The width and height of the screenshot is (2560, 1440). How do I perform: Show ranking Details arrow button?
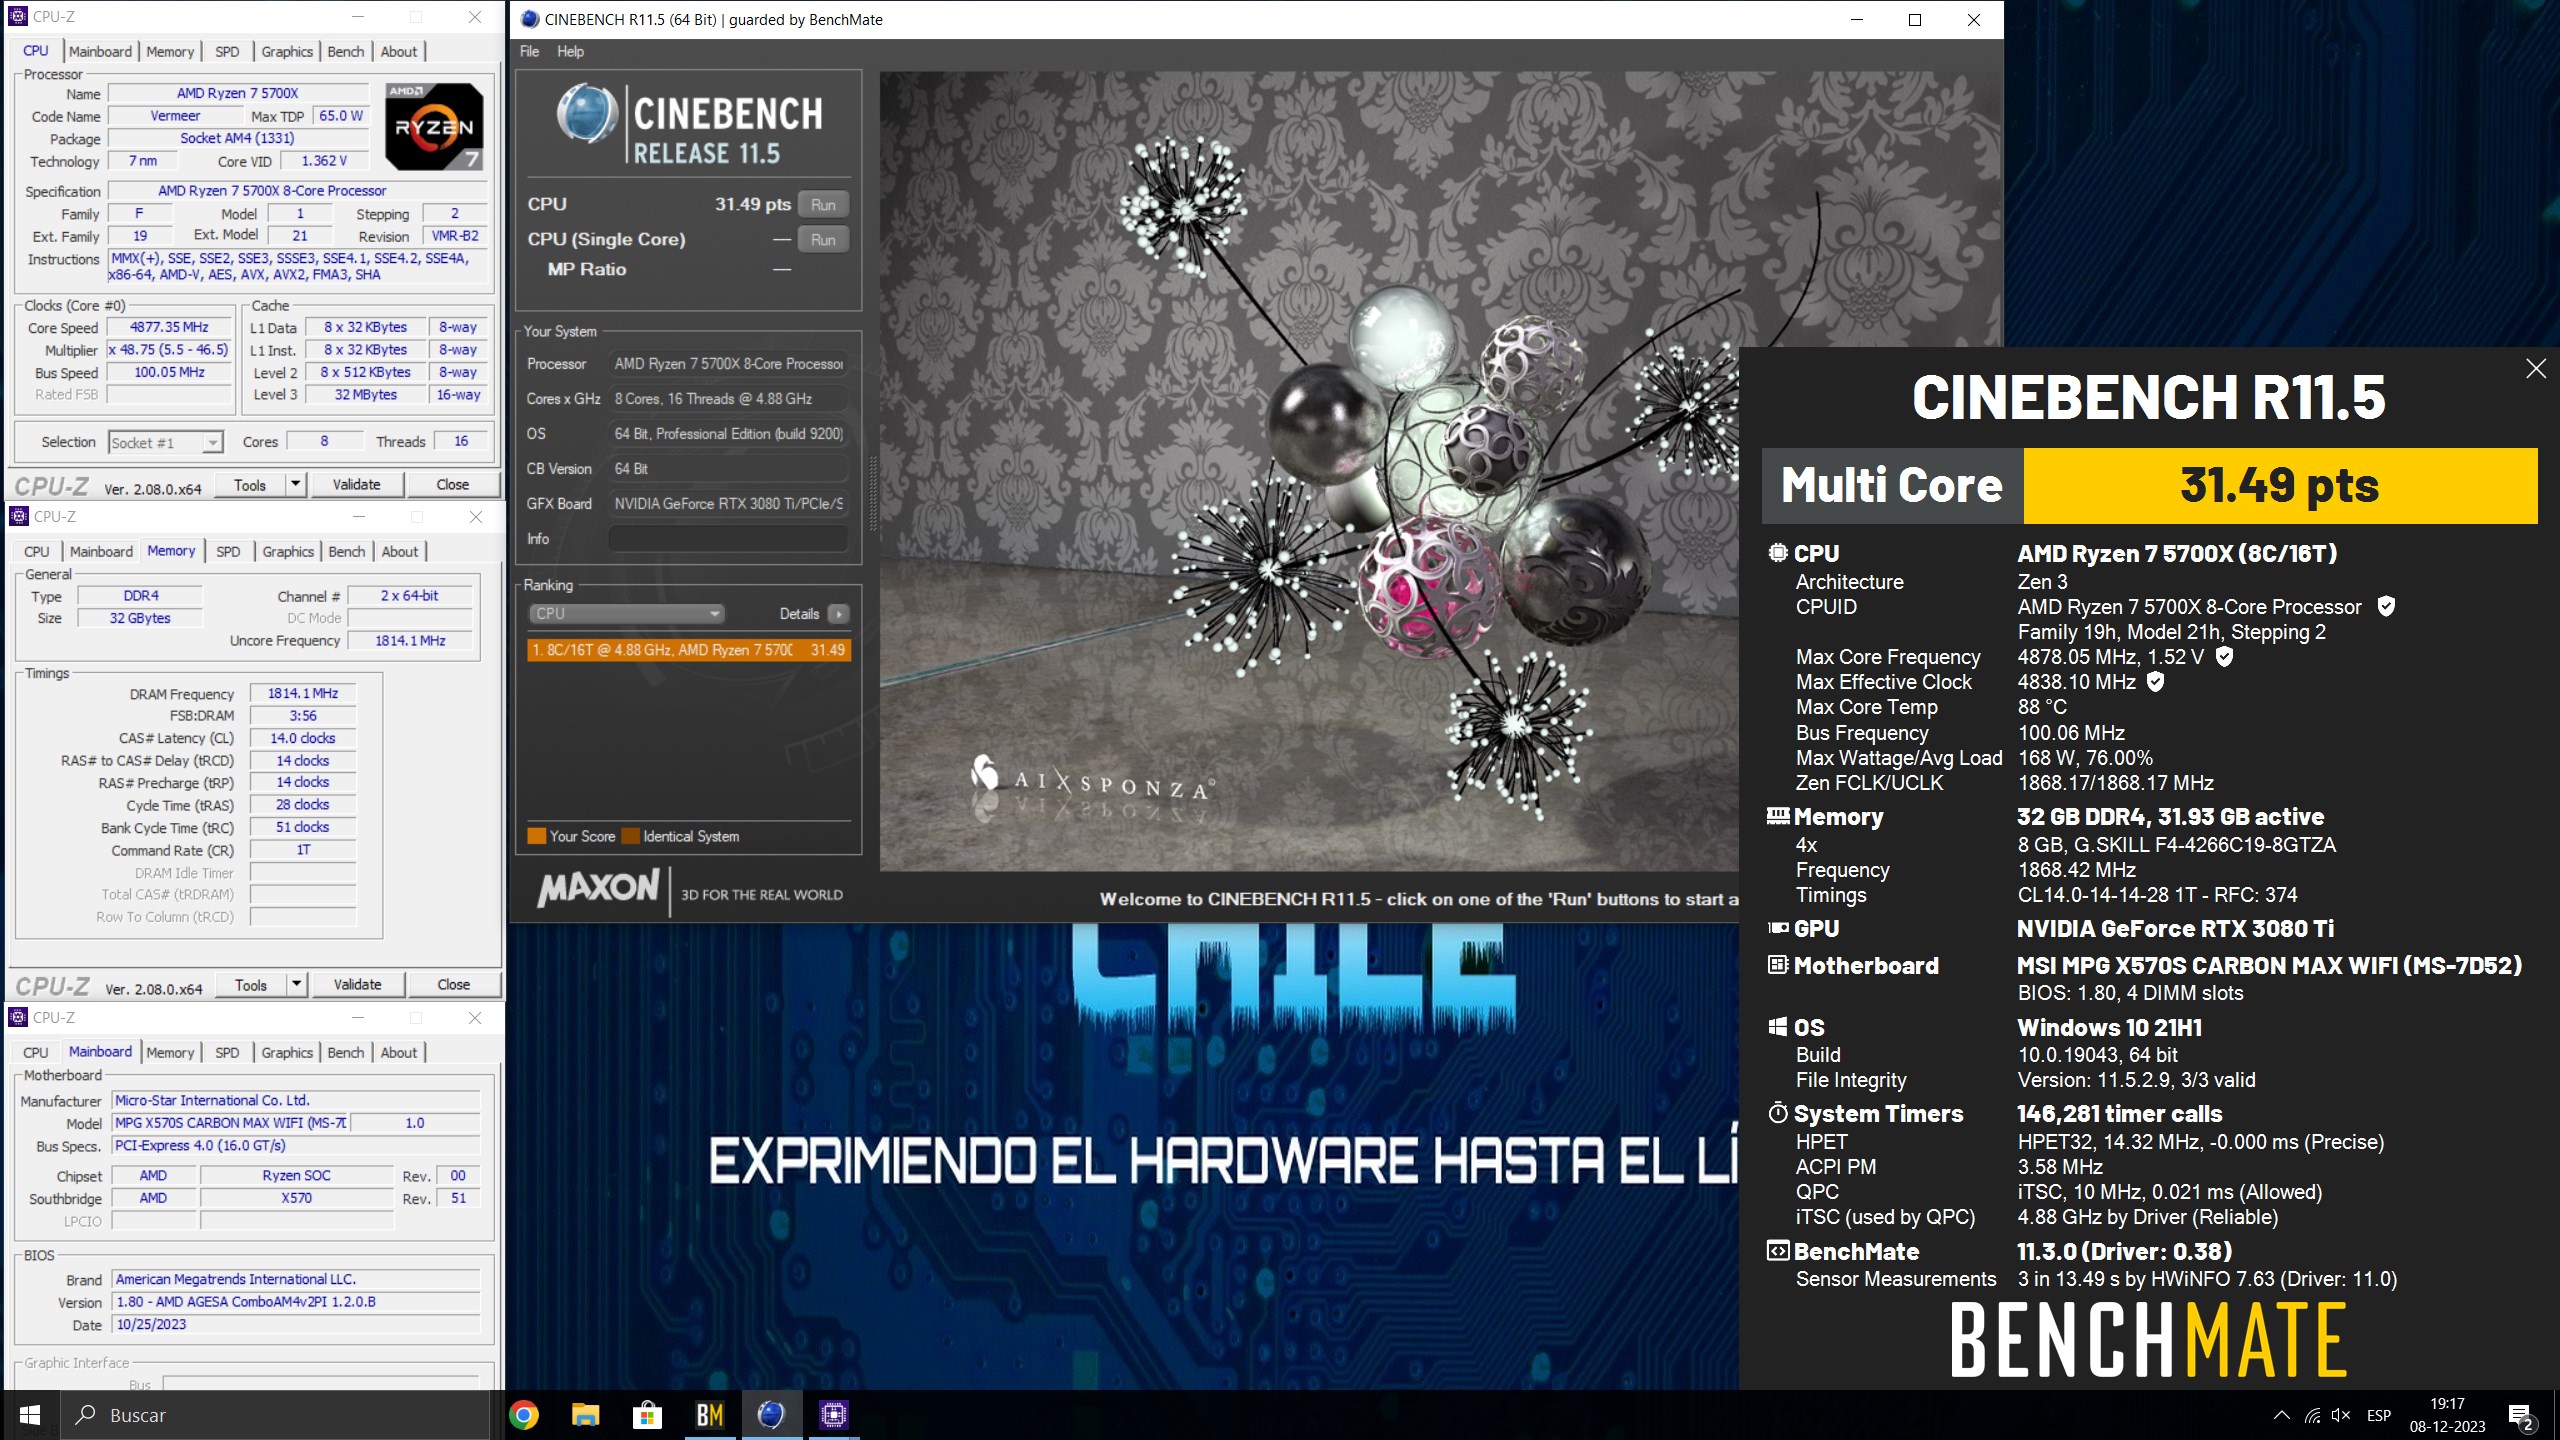point(839,614)
